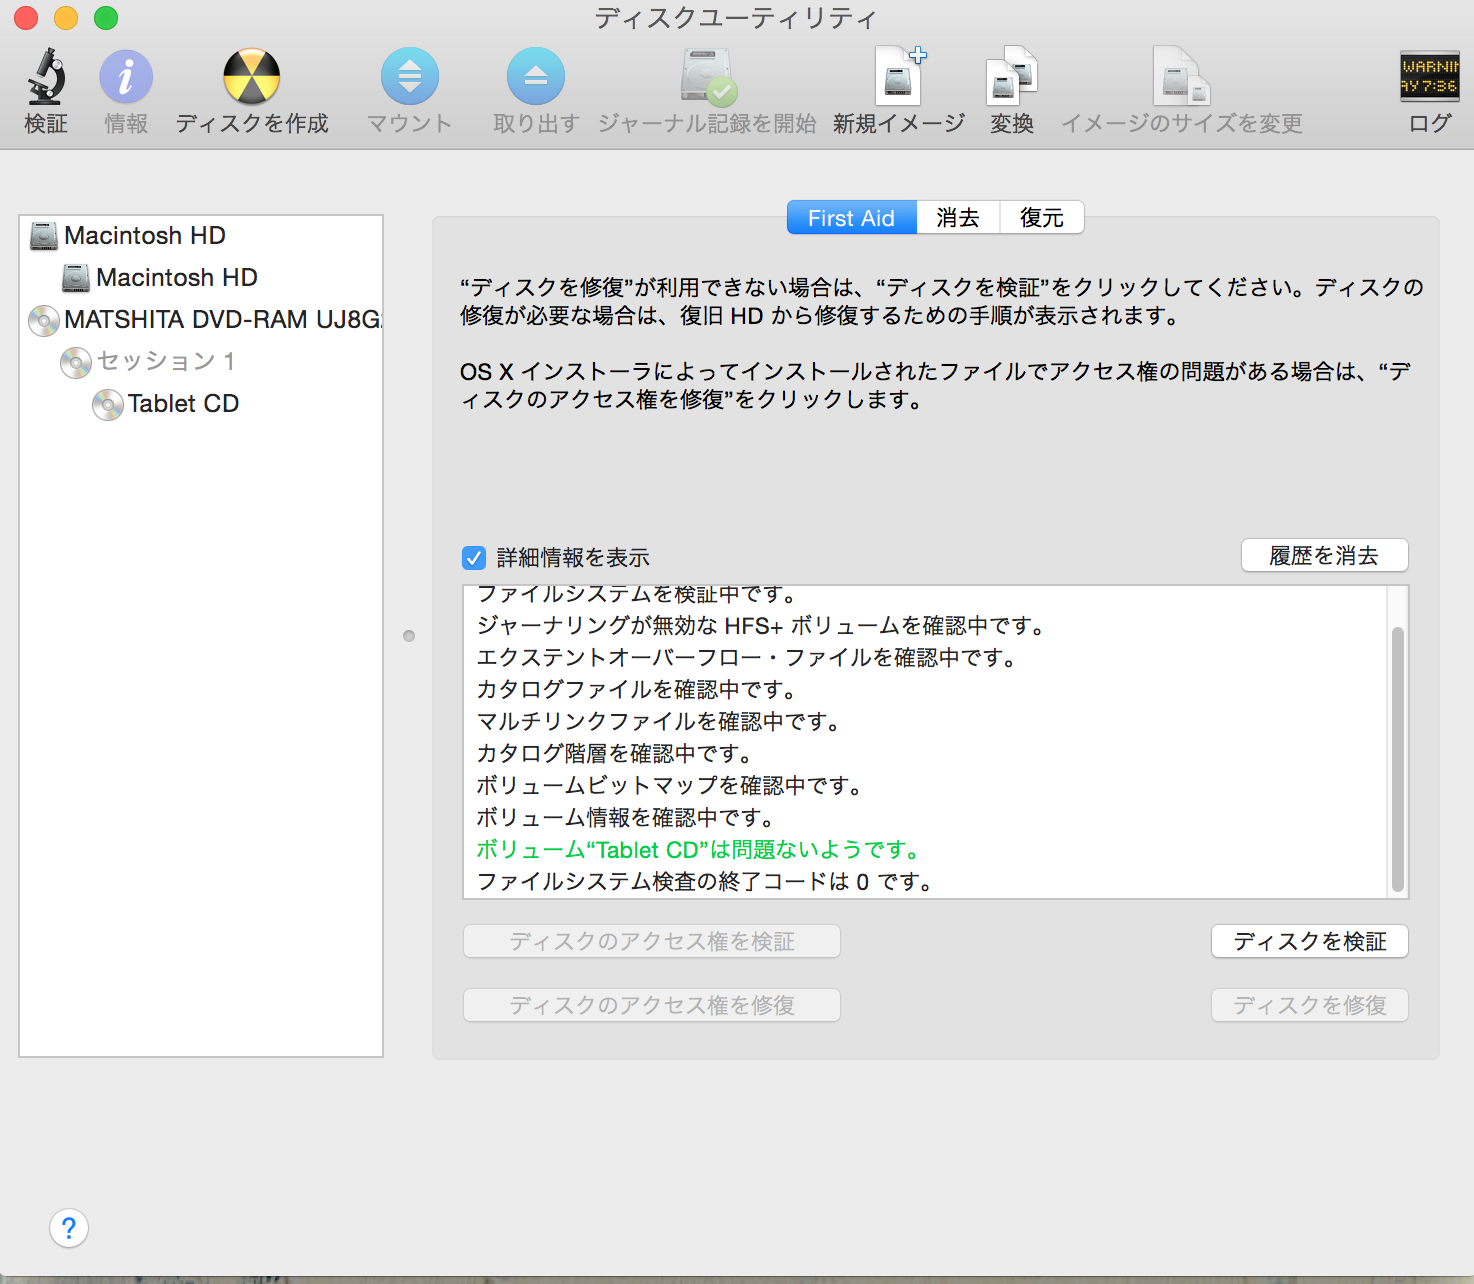Click the 検証 microscope icon in toolbar
The width and height of the screenshot is (1474, 1284).
[46, 78]
